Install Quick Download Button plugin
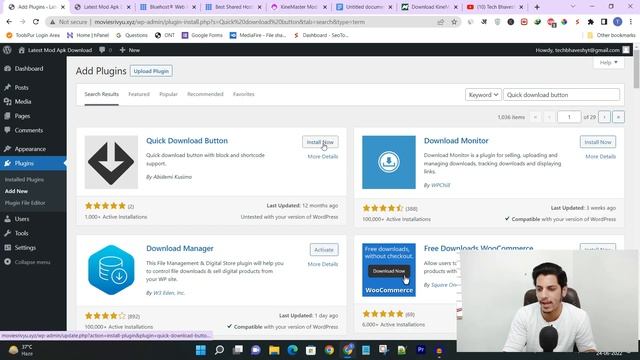The image size is (640, 360). 320,142
